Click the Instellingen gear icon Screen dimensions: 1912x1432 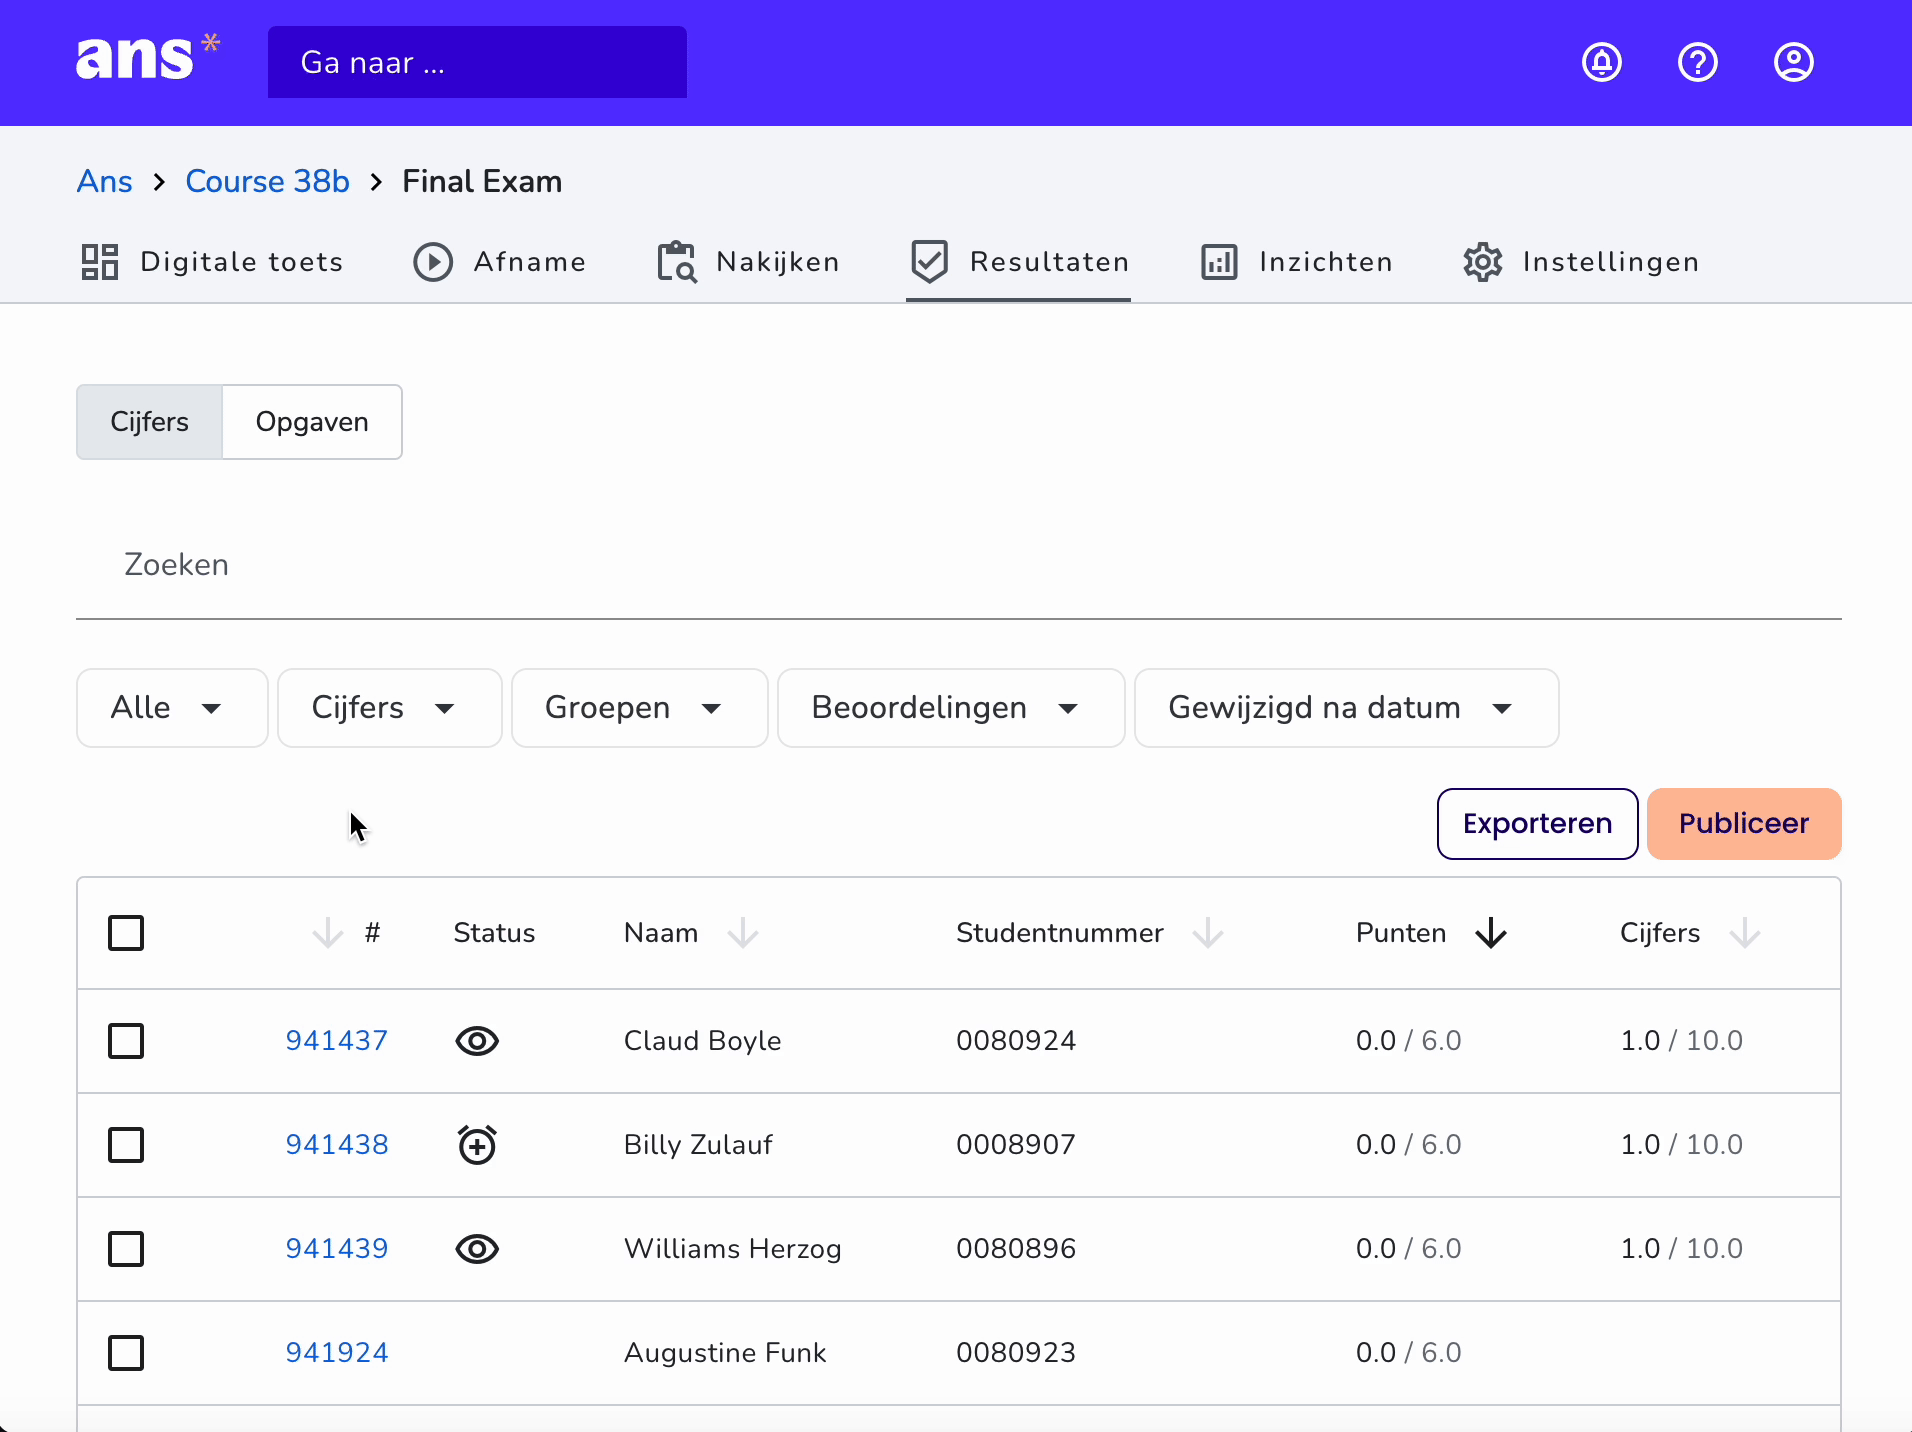[x=1483, y=262]
